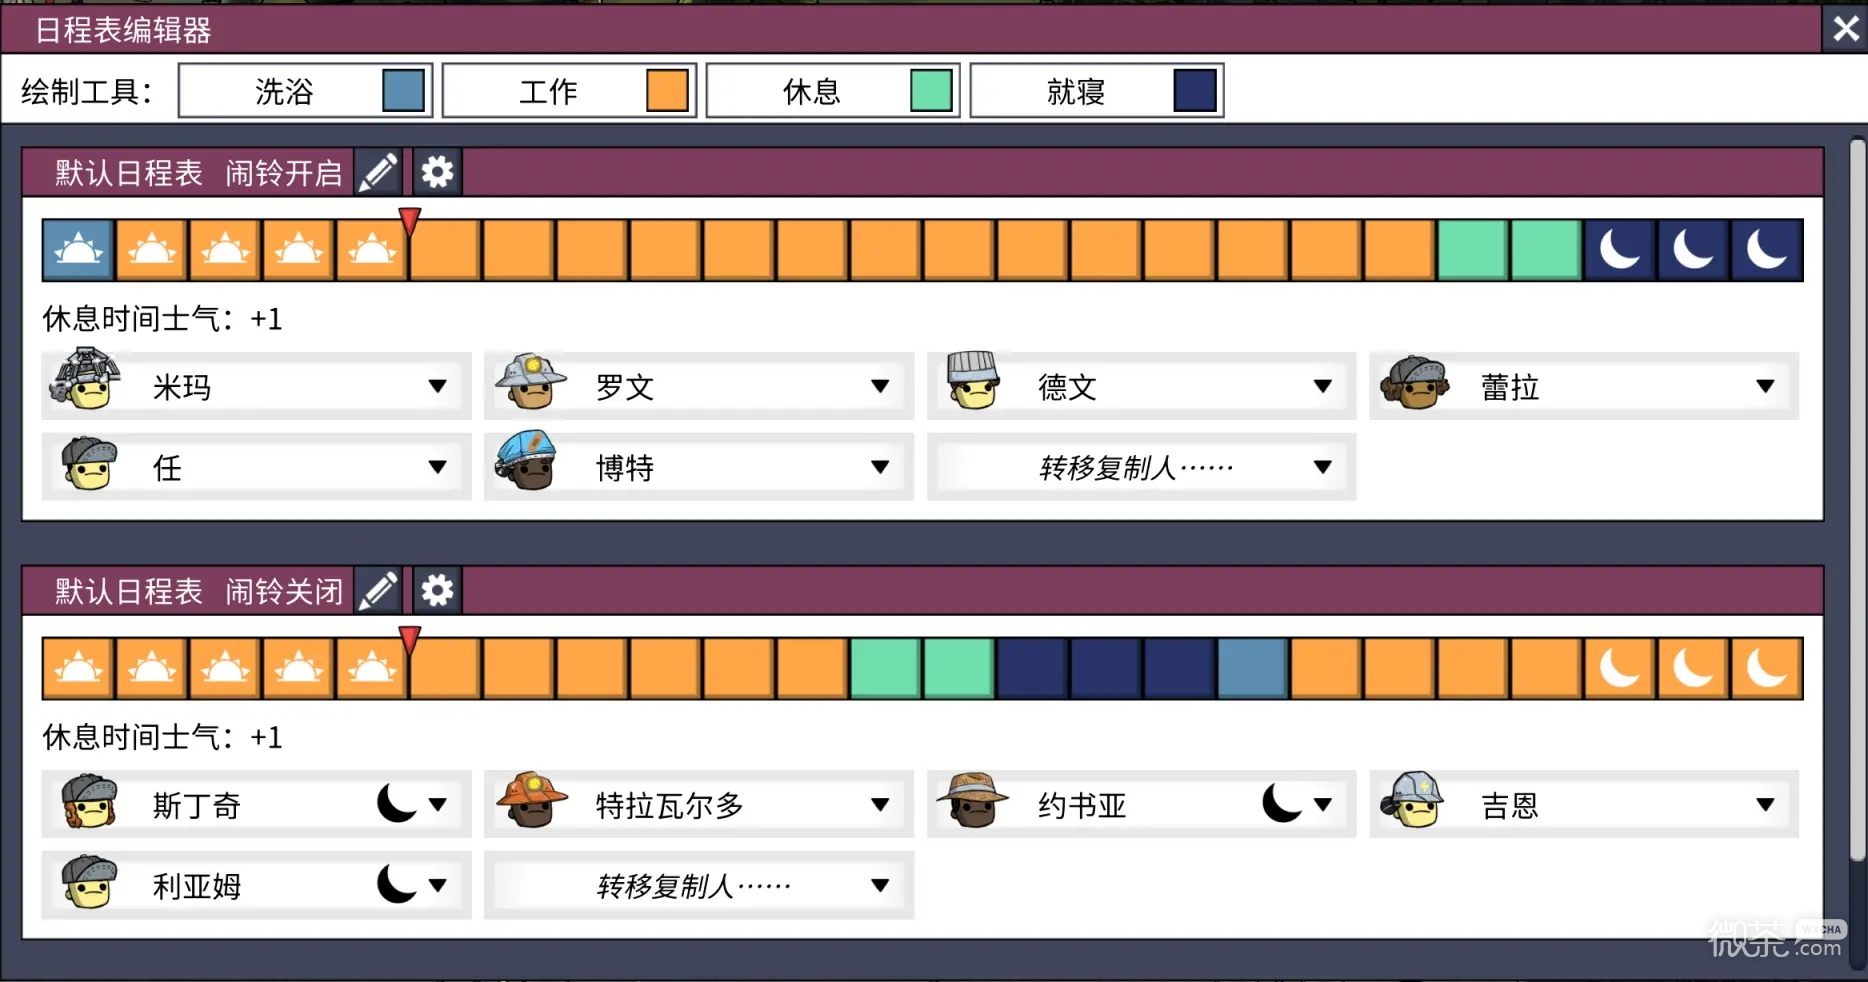Open 转移复制人 dropdown in 闹铃关闭 schedule
This screenshot has width=1868, height=982.
[698, 885]
